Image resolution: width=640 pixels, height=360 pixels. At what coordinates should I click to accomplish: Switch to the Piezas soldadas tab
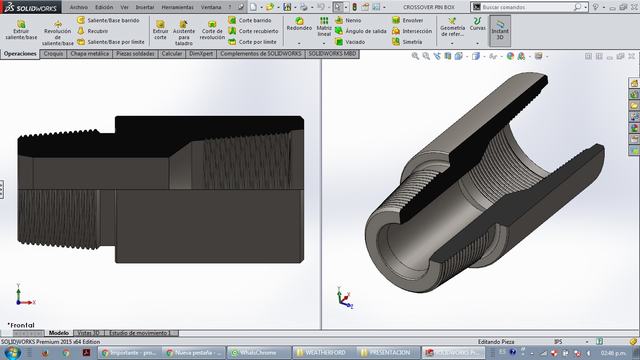(x=136, y=54)
